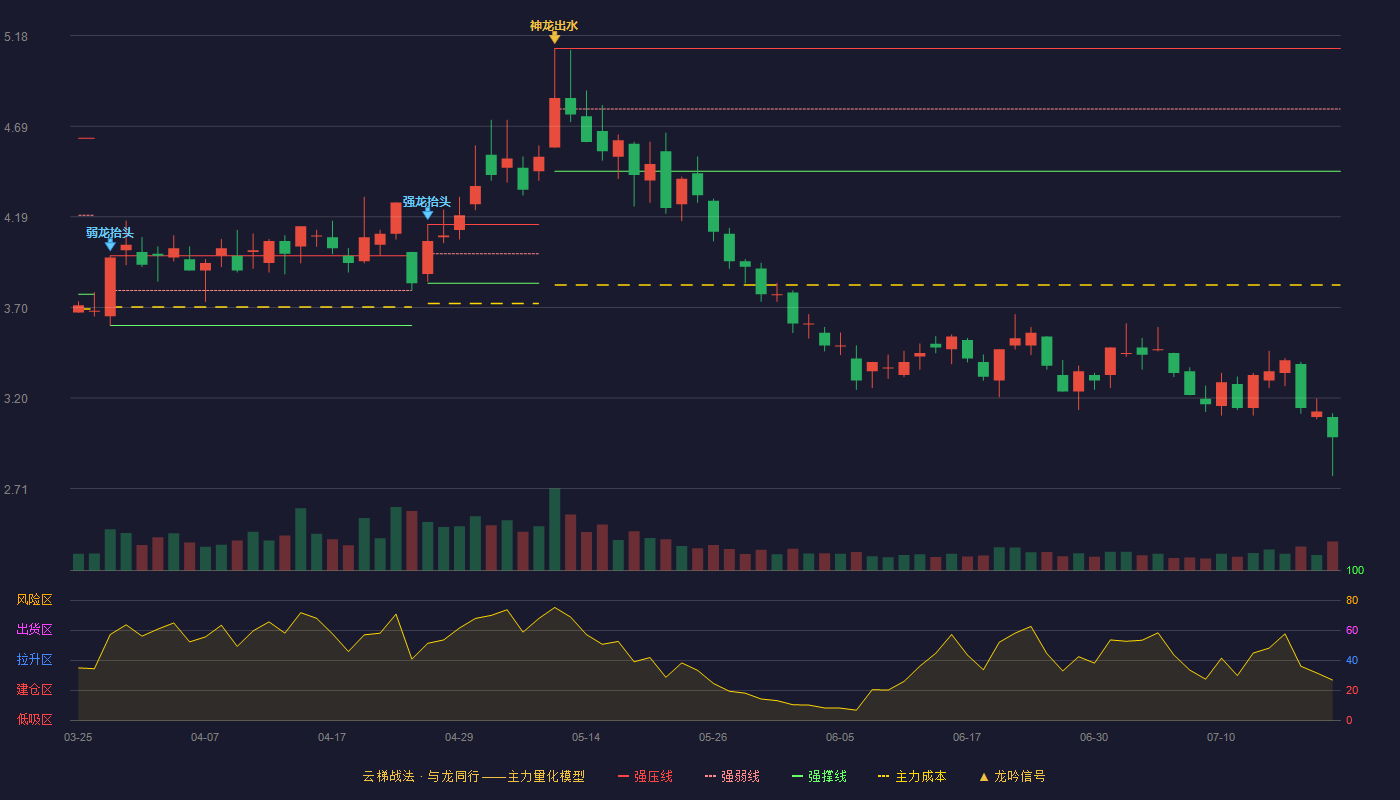Click the 80 indicator axis value
This screenshot has height=800, width=1400.
point(1352,600)
